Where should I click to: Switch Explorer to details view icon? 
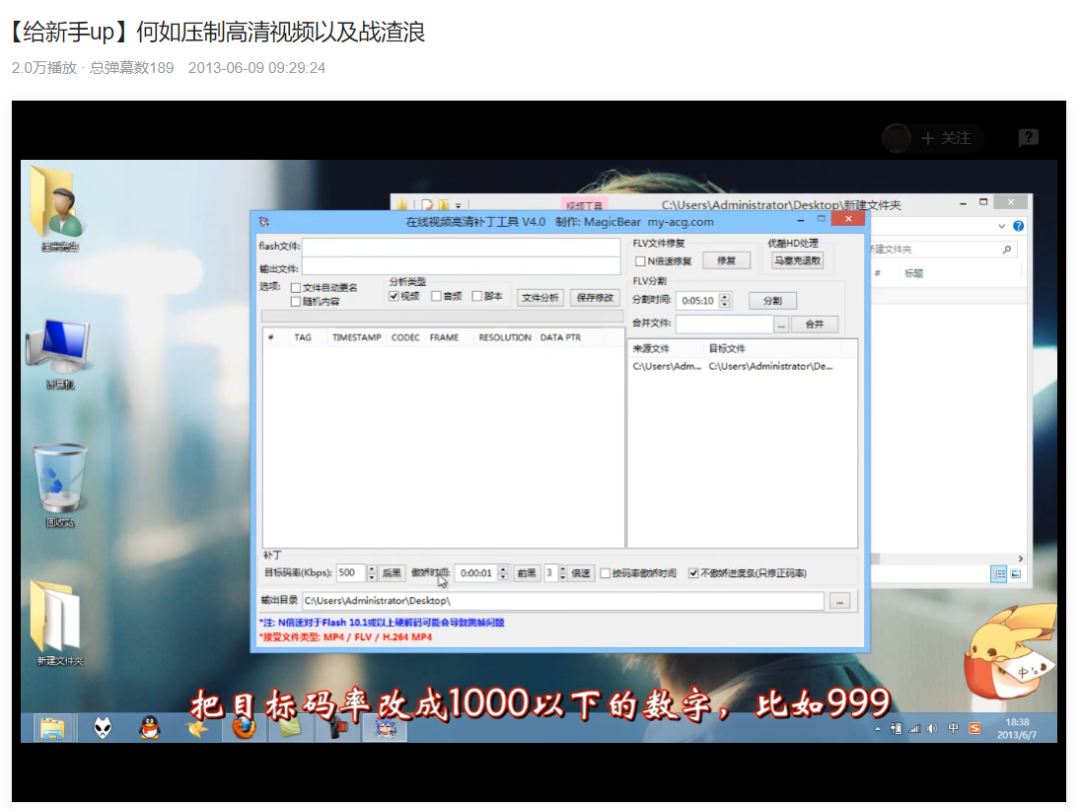pyautogui.click(x=999, y=574)
